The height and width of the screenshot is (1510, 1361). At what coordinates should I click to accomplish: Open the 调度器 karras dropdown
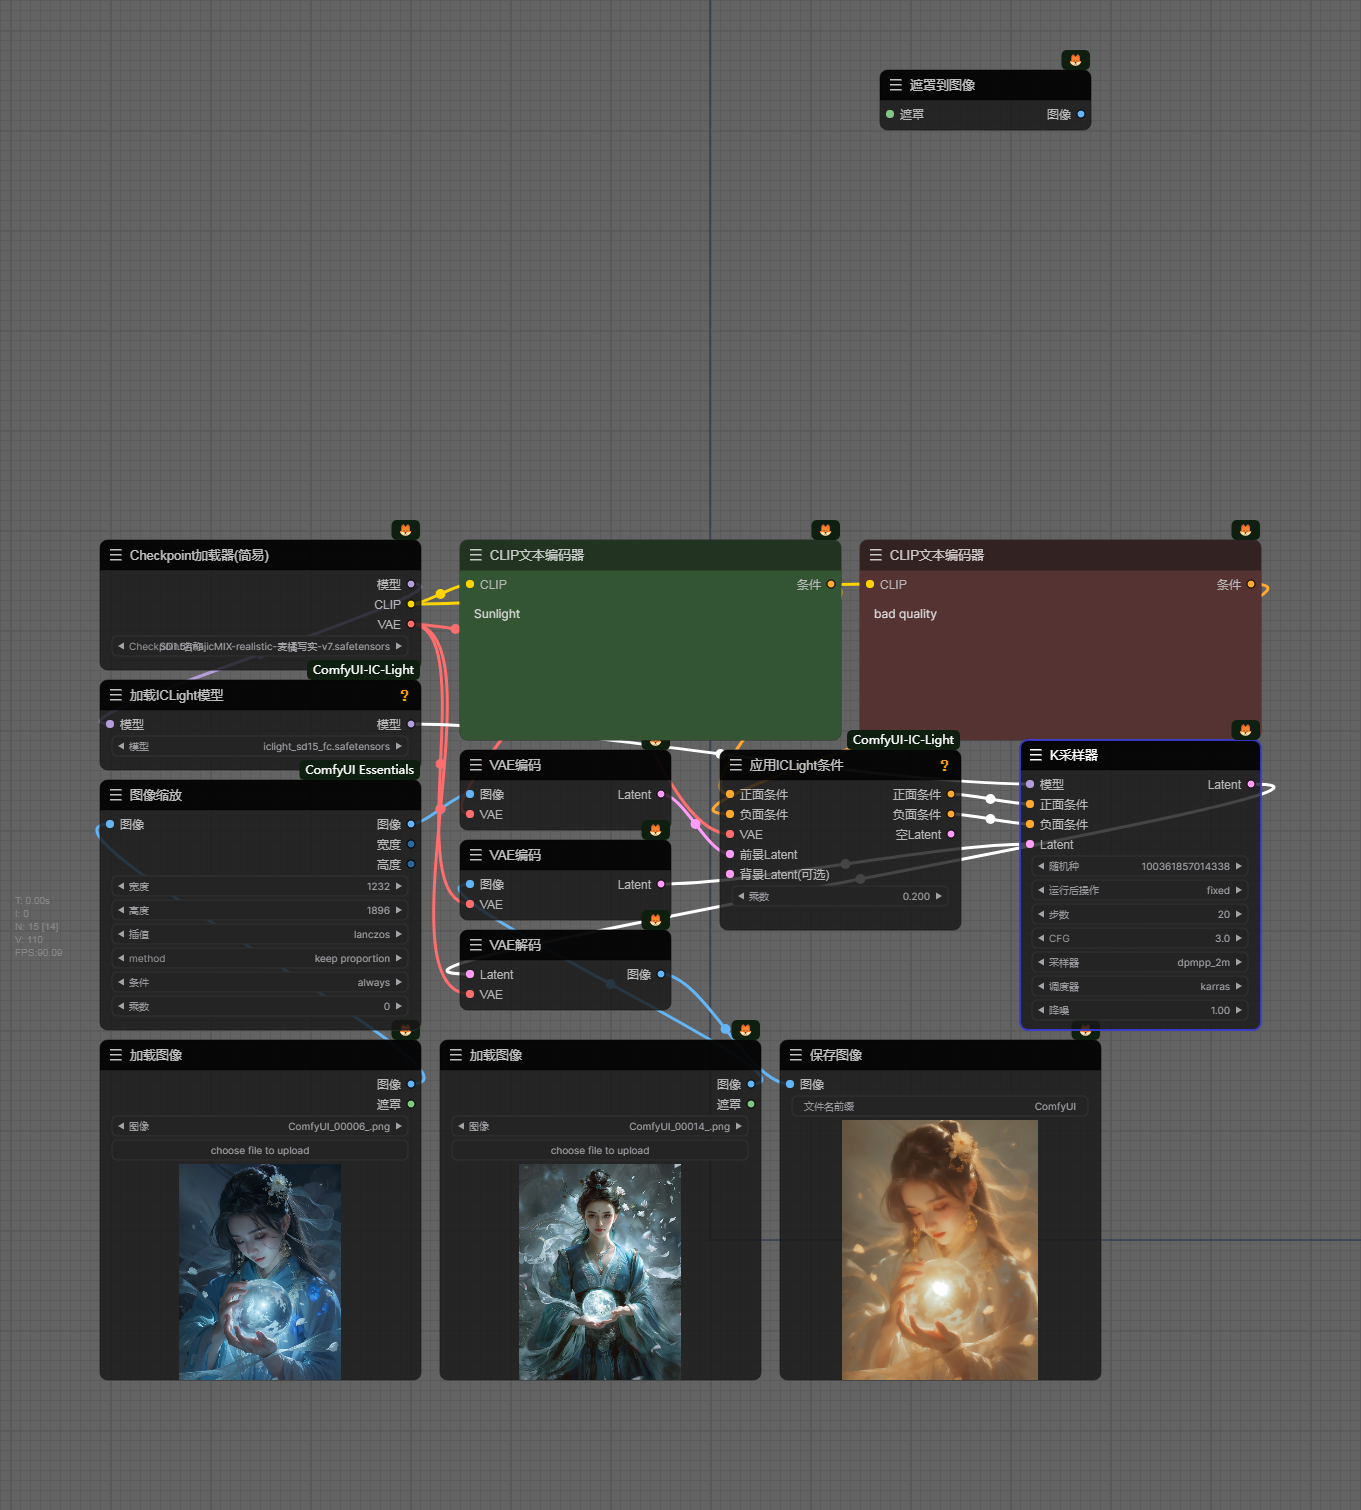[x=1140, y=986]
